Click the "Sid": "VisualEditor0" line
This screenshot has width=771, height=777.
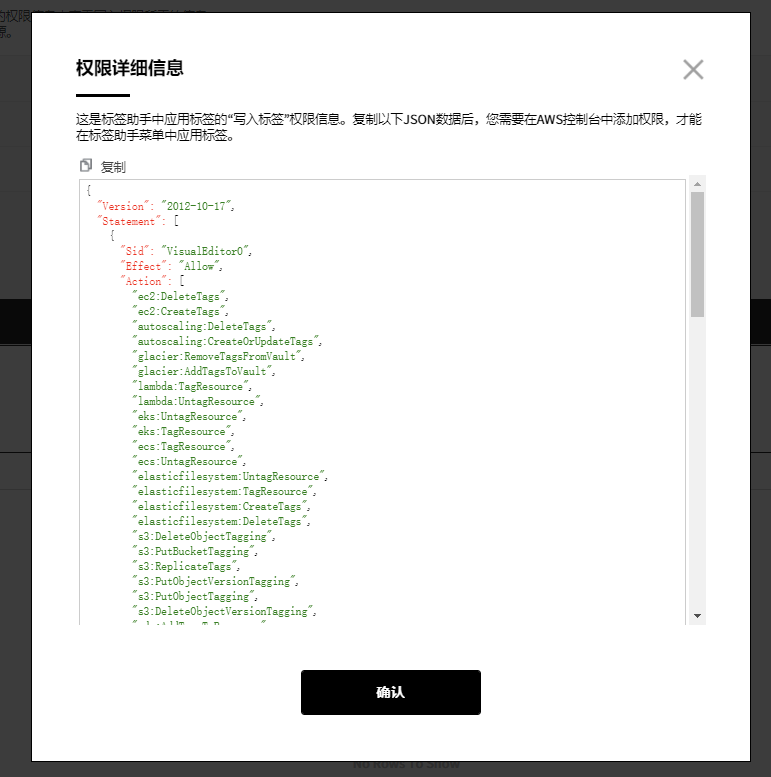point(186,251)
